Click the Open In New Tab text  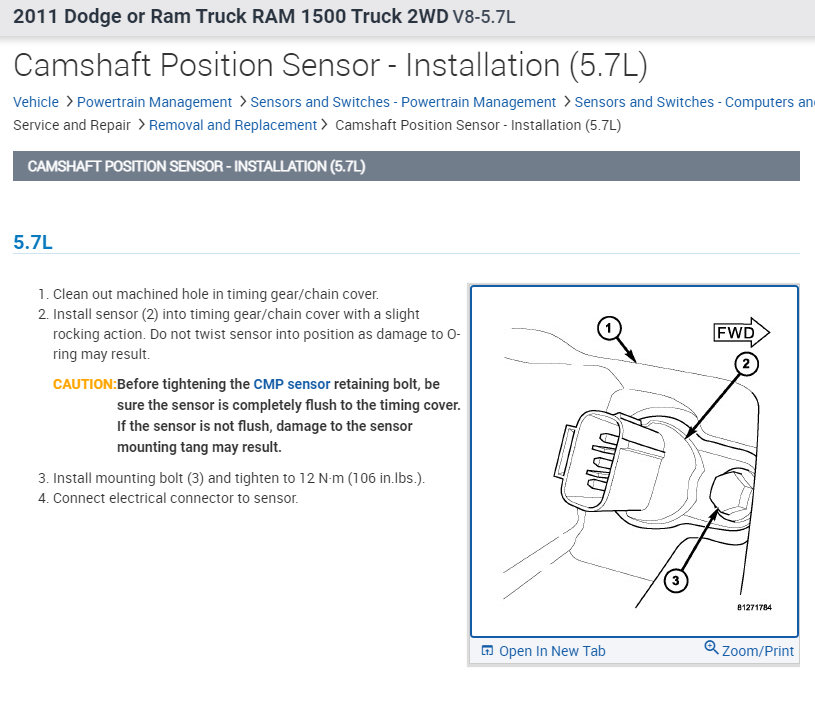[x=552, y=651]
